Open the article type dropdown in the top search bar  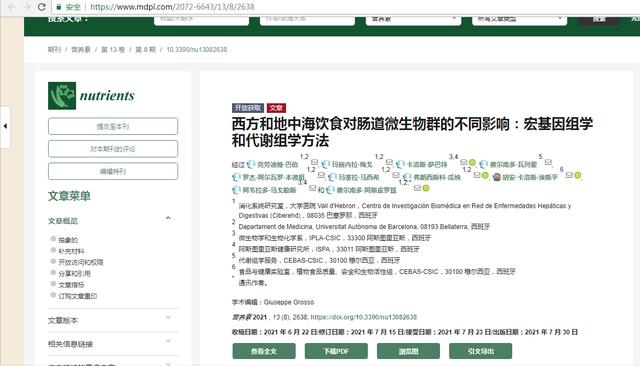click(x=519, y=20)
